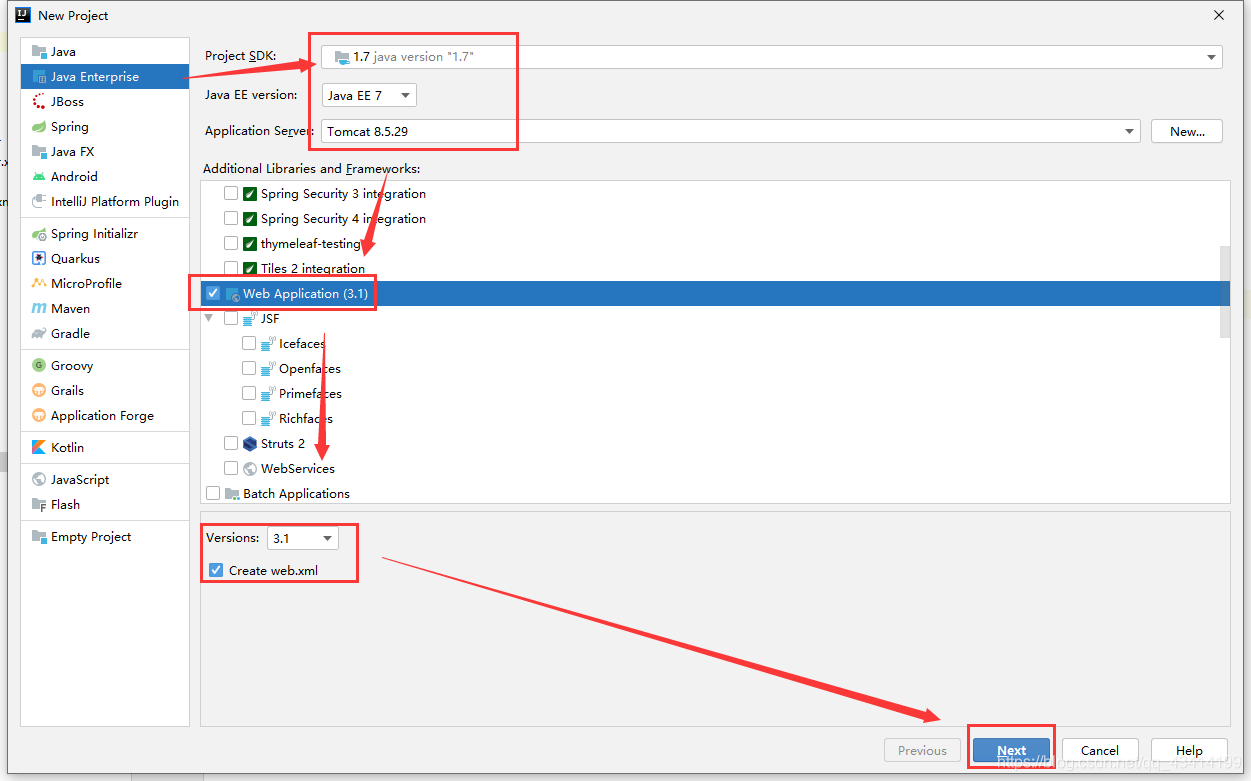Click the MicroProfile icon
Image resolution: width=1251 pixels, height=781 pixels.
point(39,284)
